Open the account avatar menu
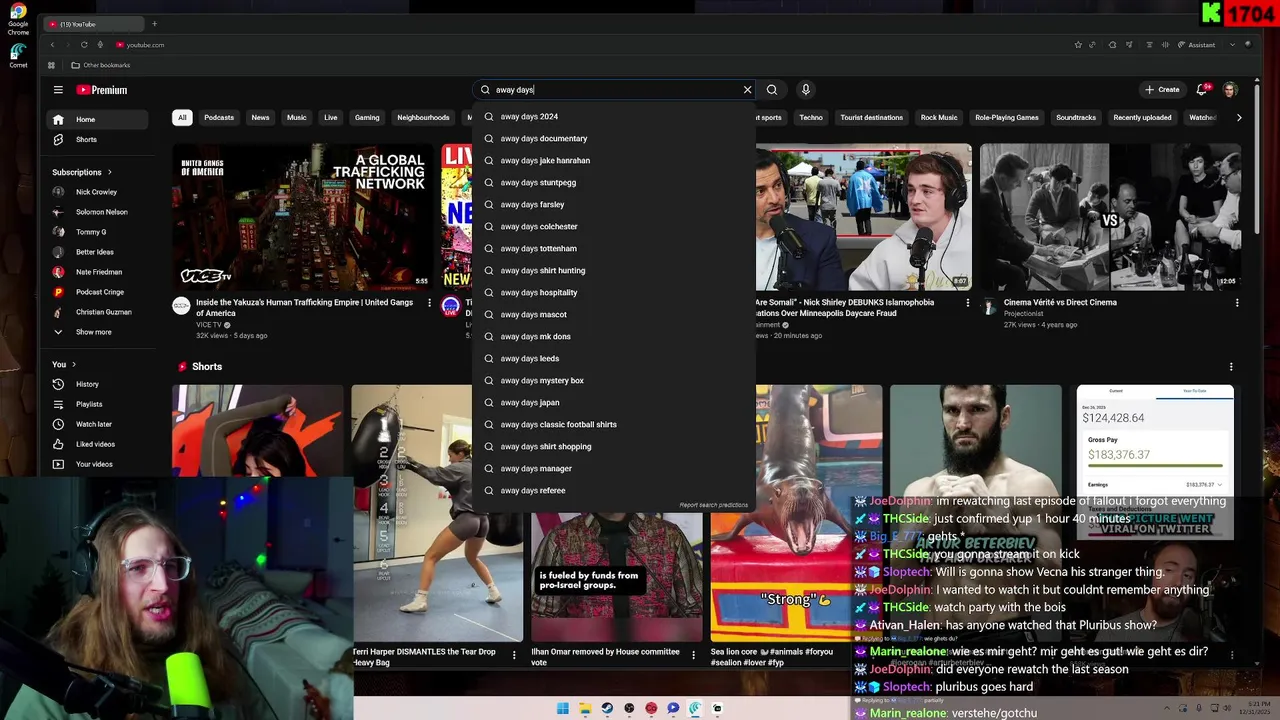The height and width of the screenshot is (720, 1280). 1230,90
